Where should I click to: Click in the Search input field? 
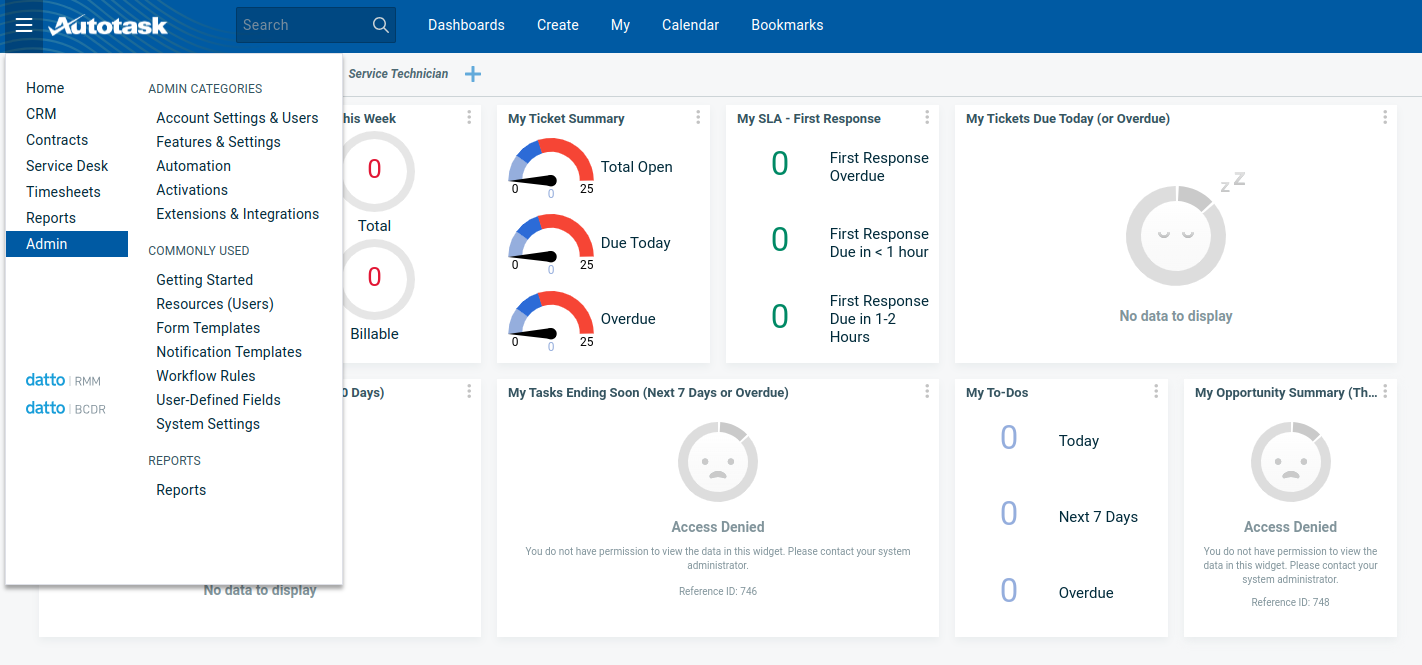click(x=300, y=25)
